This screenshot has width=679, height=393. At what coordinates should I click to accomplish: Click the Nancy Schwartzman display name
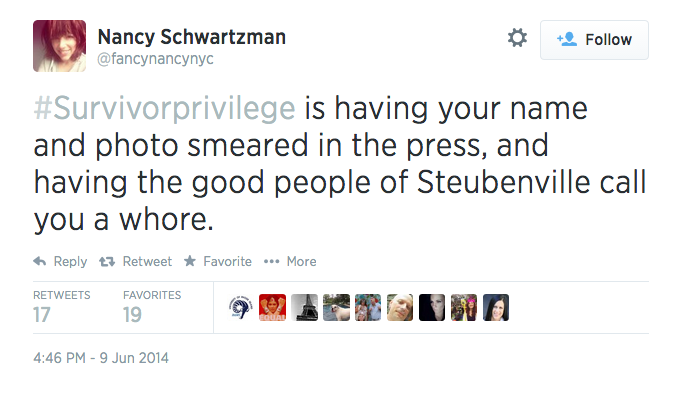click(x=191, y=37)
